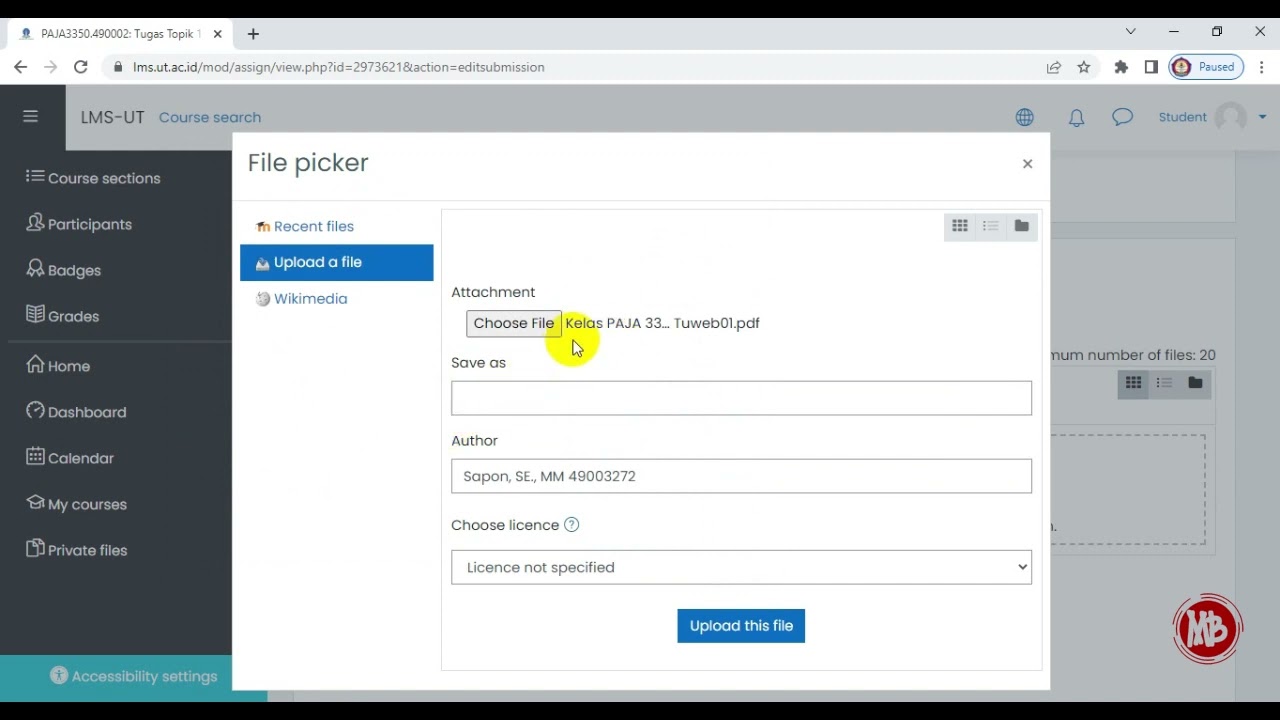The width and height of the screenshot is (1280, 720).
Task: Open the messages chat bubble icon
Action: (x=1122, y=117)
